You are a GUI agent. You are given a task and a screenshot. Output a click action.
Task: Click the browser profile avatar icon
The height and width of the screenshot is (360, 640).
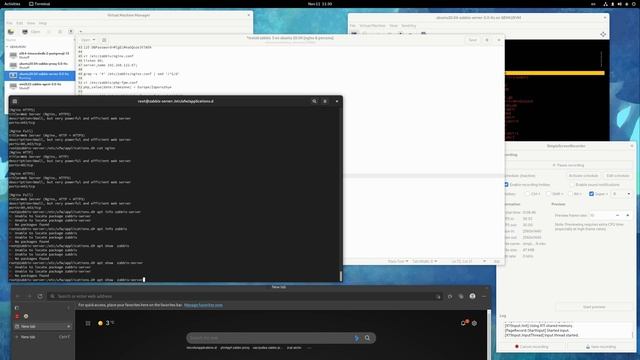[x=472, y=296]
